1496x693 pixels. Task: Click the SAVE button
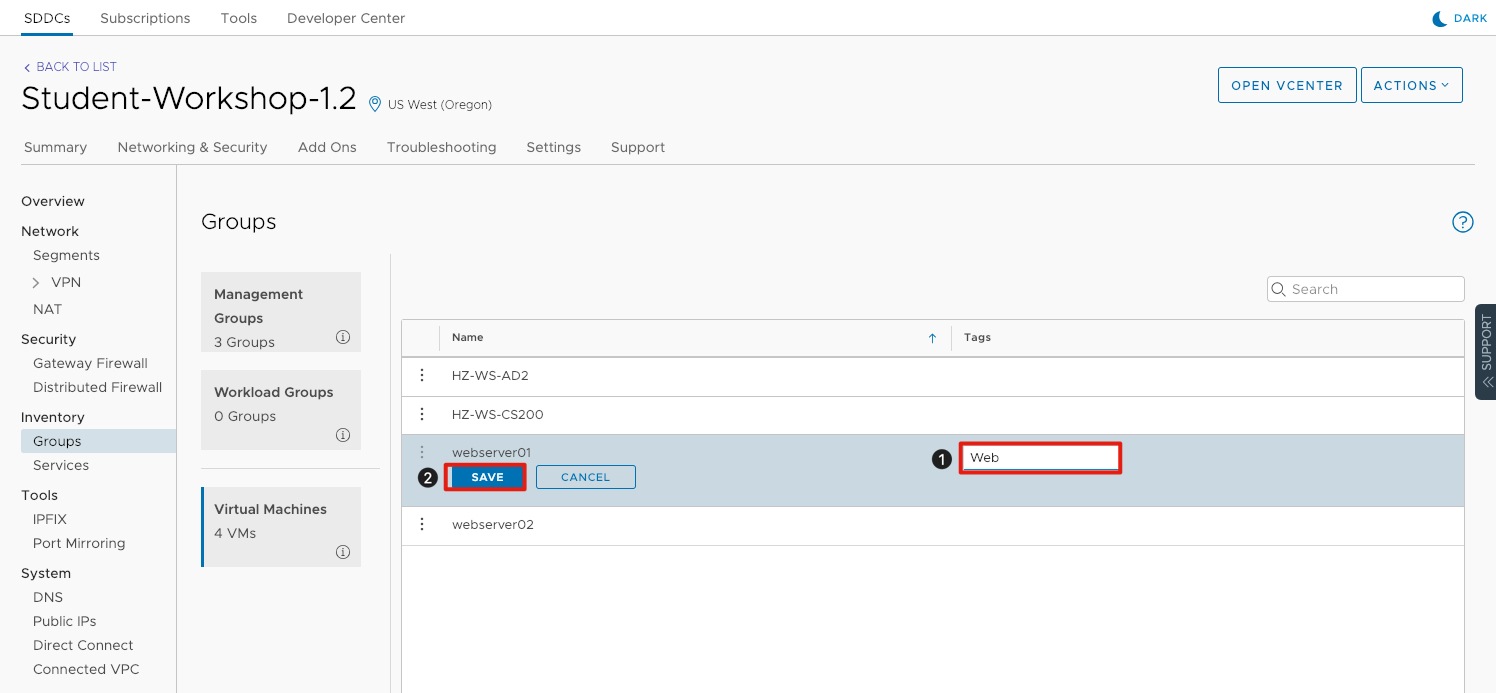(487, 477)
